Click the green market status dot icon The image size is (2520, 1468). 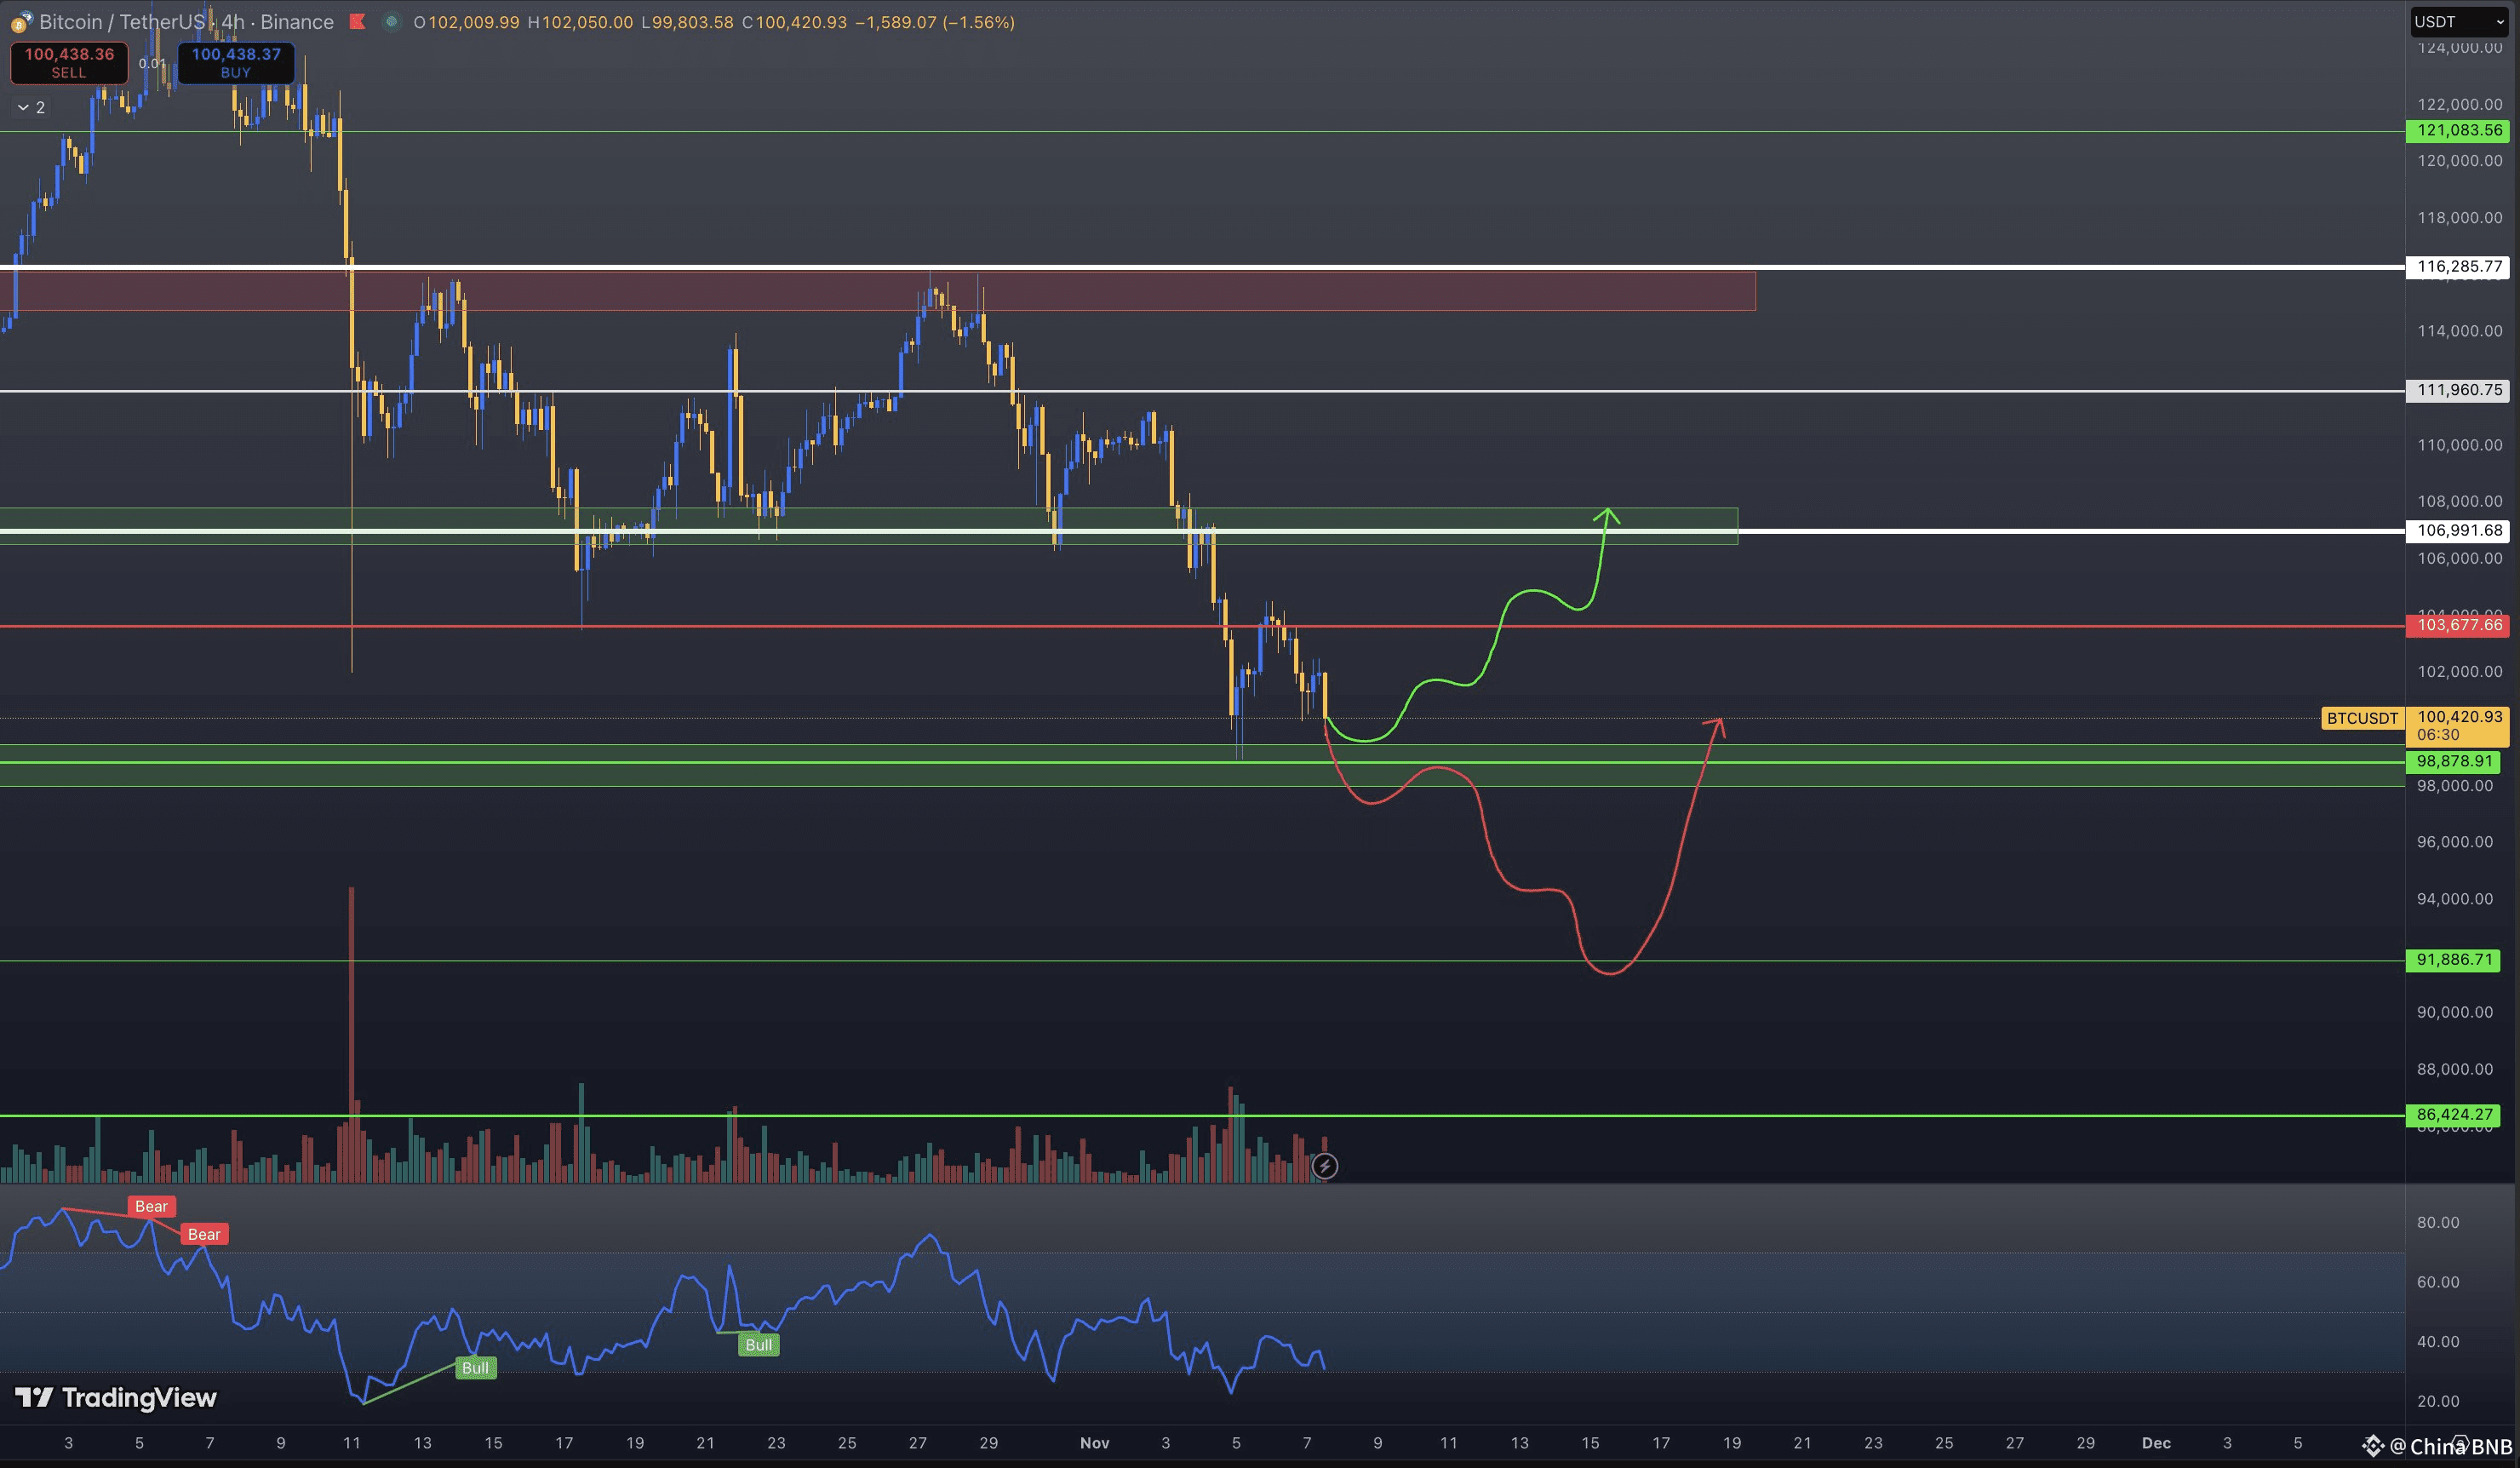(x=391, y=22)
